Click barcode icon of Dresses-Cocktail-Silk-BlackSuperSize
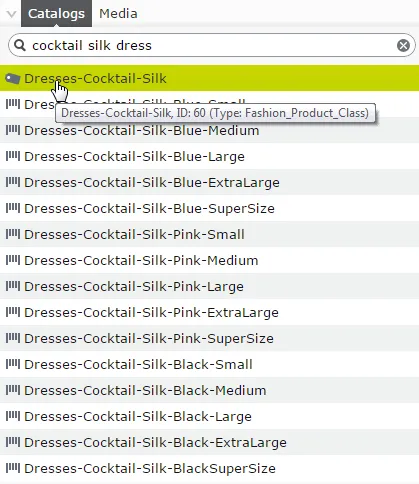The image size is (419, 484). pyautogui.click(x=13, y=467)
